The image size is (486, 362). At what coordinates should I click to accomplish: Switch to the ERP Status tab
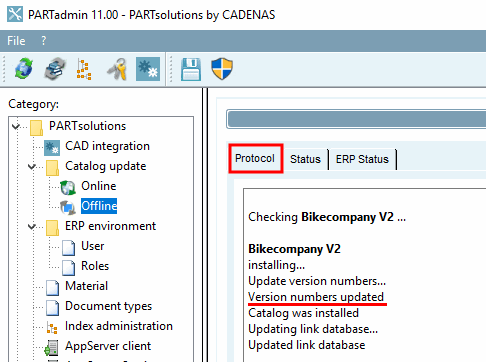coord(362,159)
